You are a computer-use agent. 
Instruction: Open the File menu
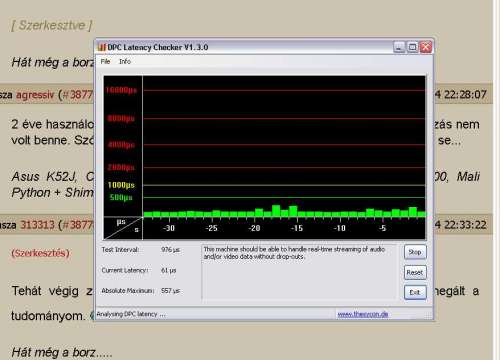coord(105,61)
